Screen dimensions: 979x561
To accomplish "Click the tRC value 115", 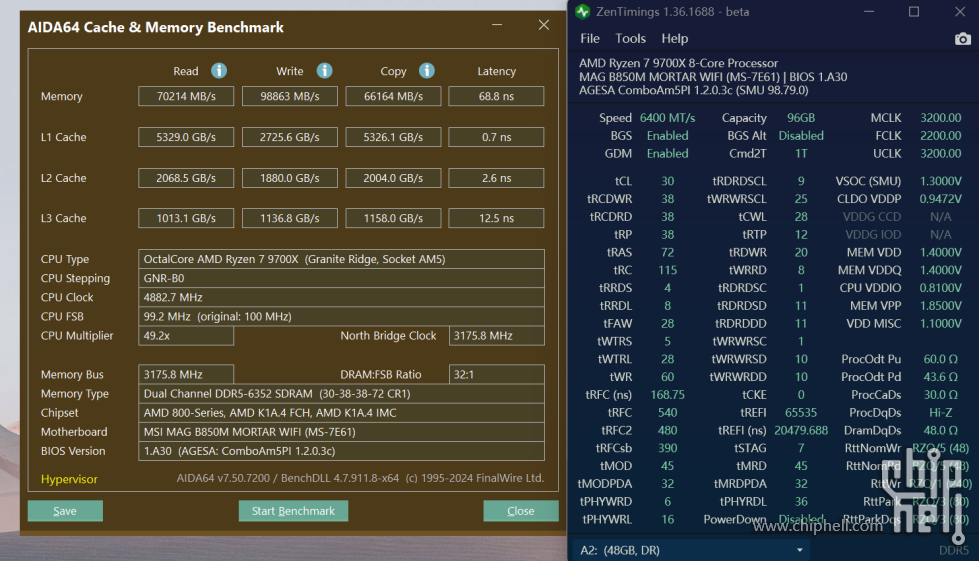I will (667, 270).
